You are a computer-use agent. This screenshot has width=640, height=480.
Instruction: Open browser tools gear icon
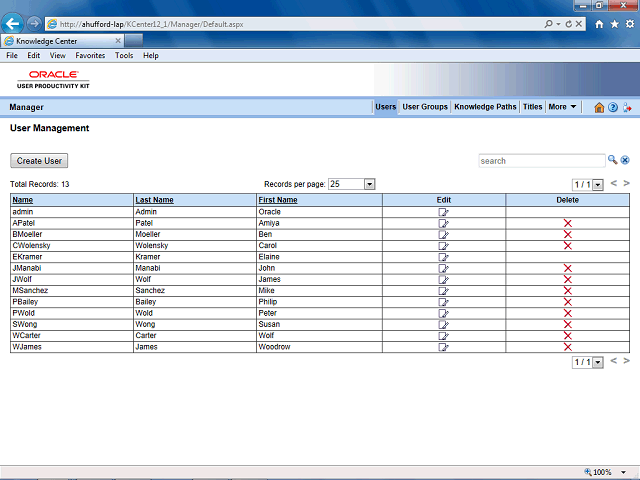(x=630, y=24)
